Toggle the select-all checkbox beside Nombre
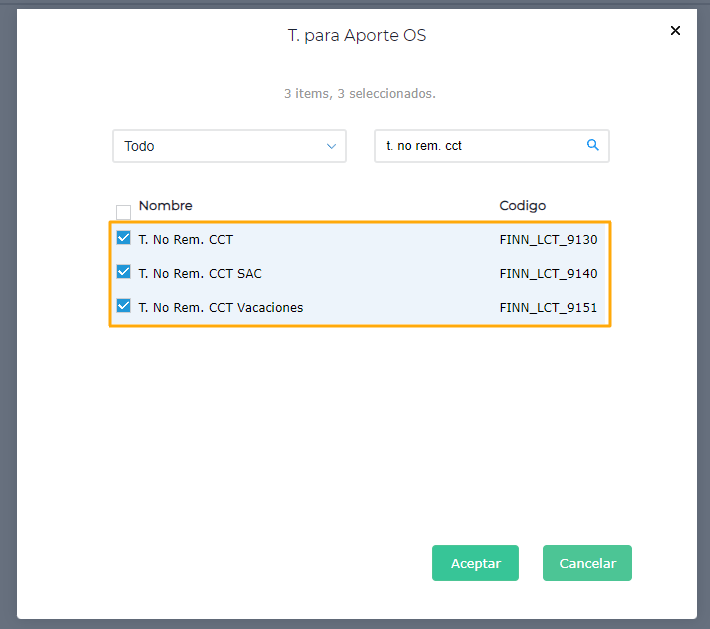 click(x=124, y=212)
